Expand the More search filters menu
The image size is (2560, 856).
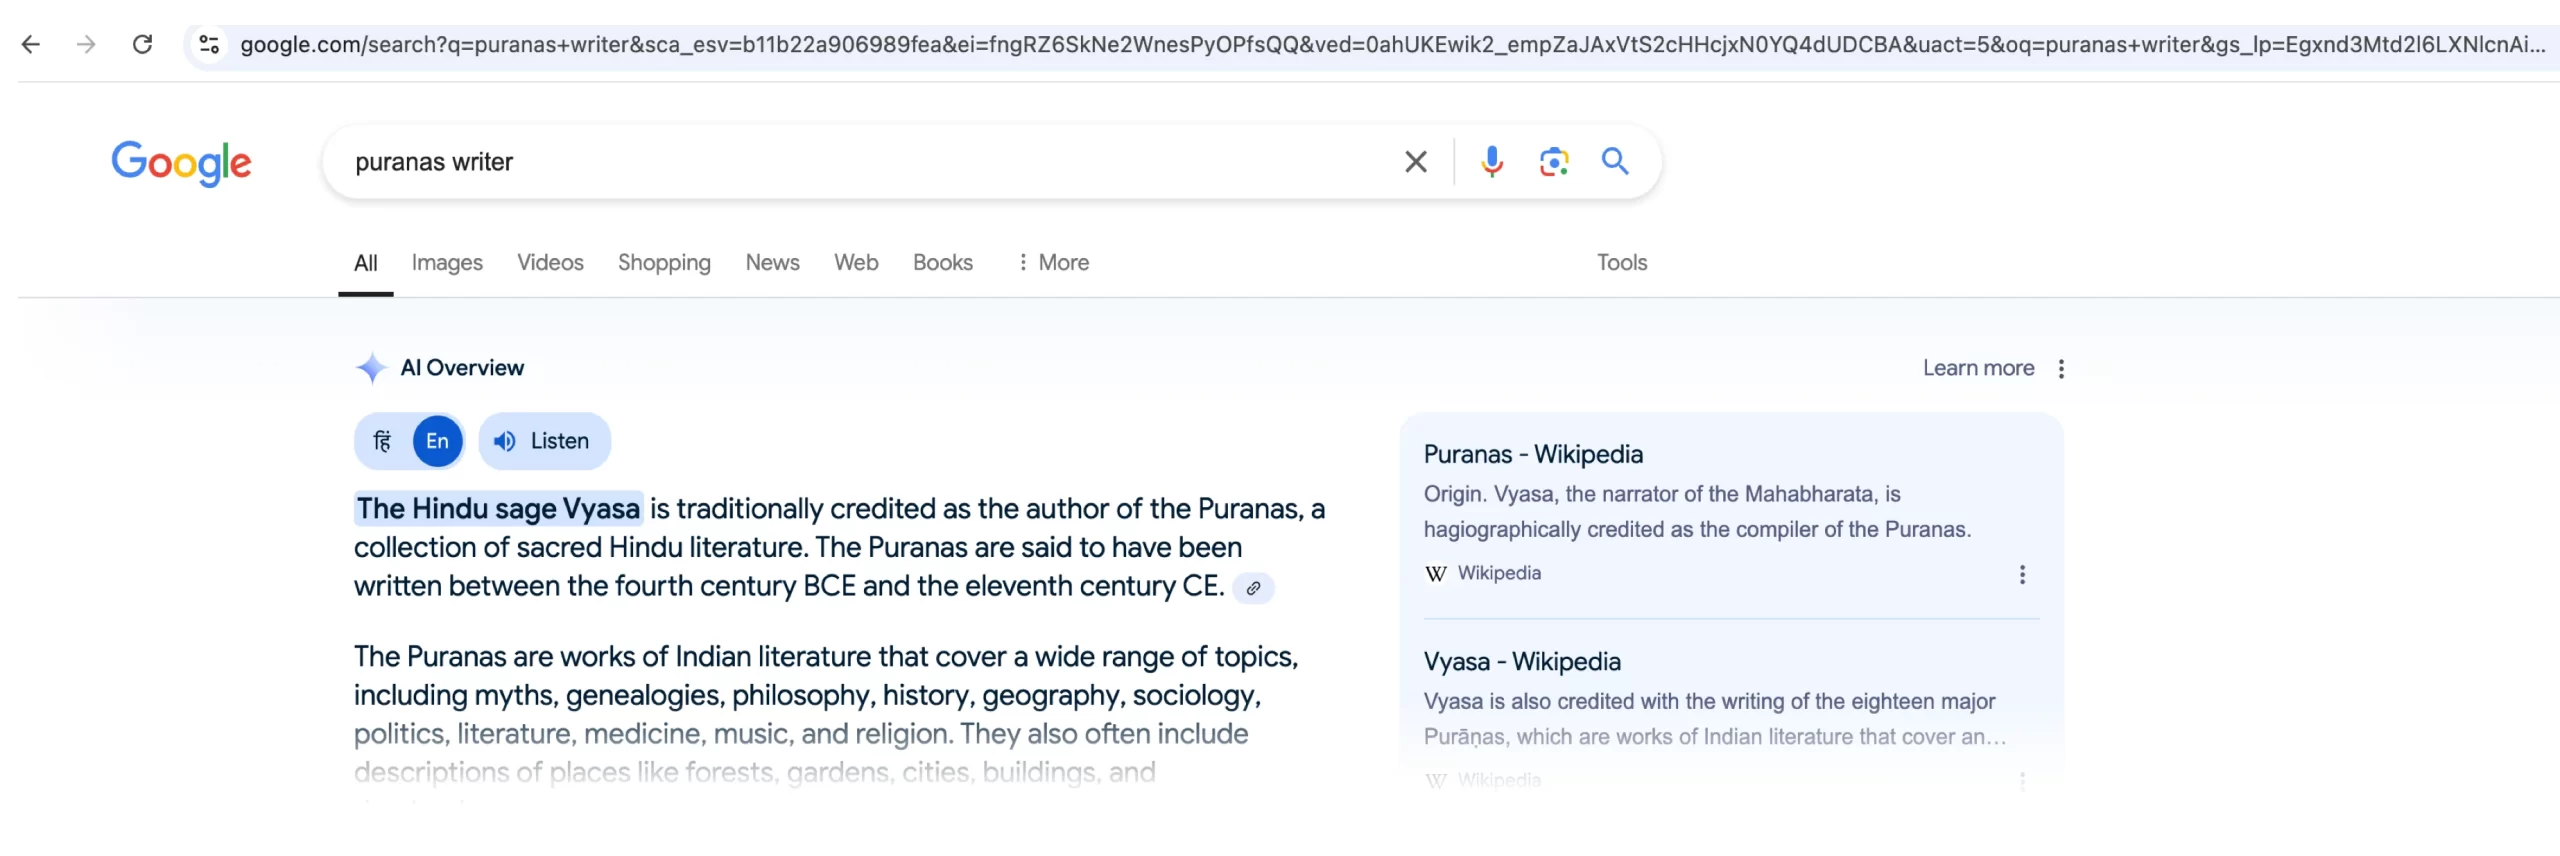tap(1052, 262)
